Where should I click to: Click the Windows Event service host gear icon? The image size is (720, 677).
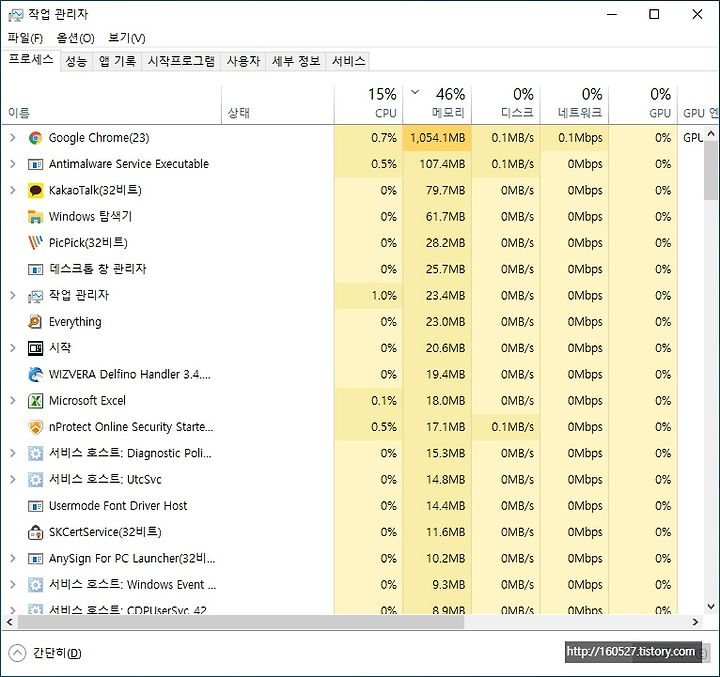[x=35, y=585]
